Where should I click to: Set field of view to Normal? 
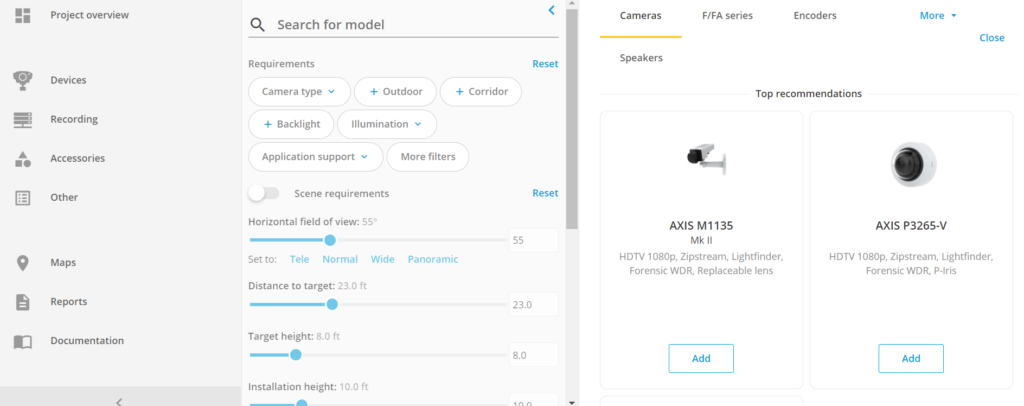tap(340, 259)
